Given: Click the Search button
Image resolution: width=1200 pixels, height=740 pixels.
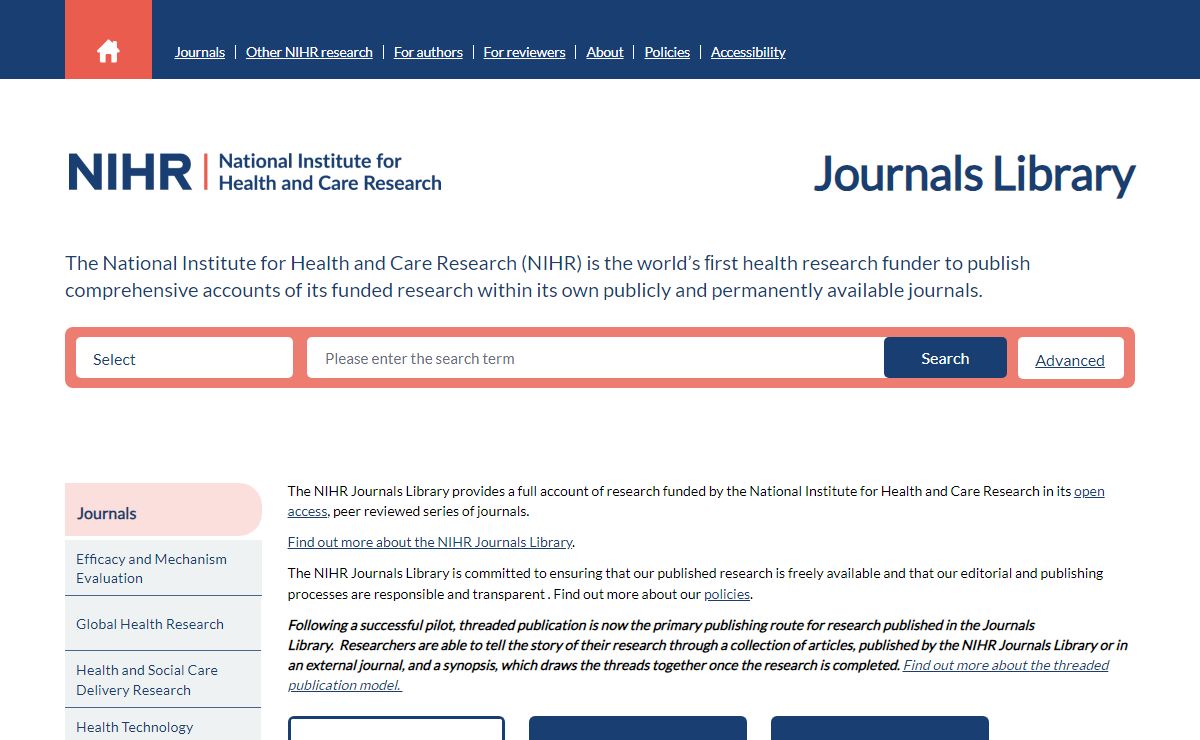Looking at the screenshot, I should pyautogui.click(x=945, y=358).
